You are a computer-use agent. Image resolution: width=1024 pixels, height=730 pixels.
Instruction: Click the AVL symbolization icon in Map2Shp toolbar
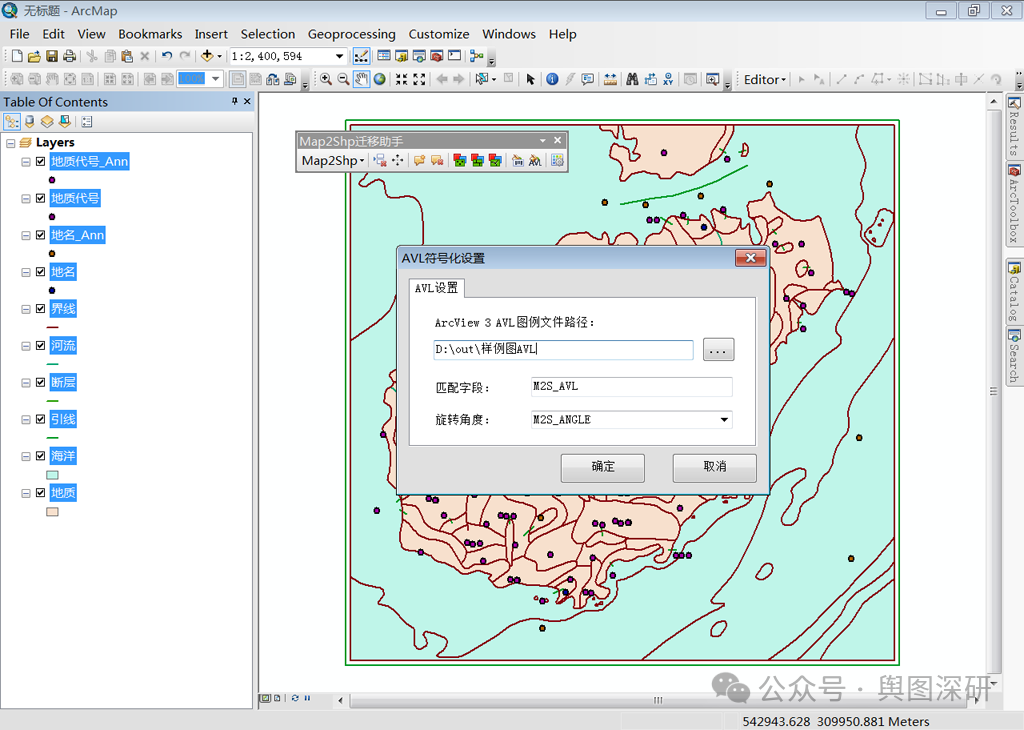pos(535,161)
